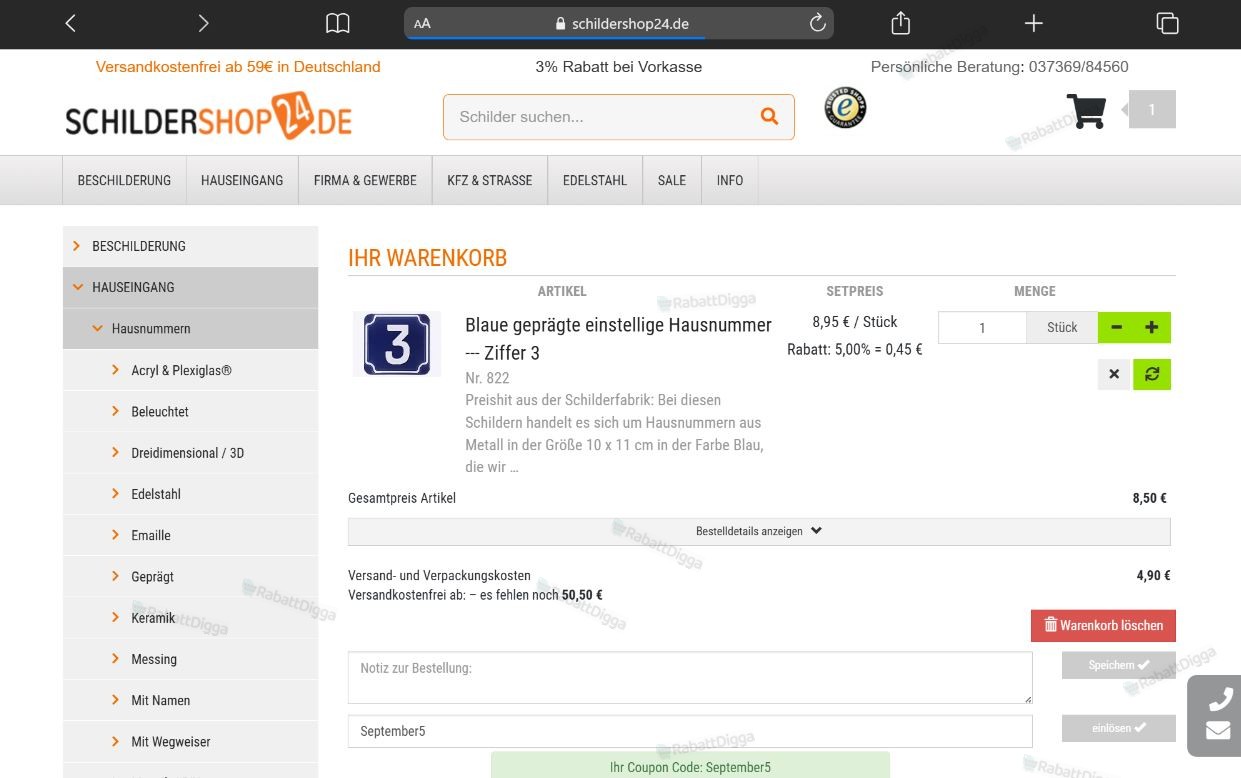Open the Mit Namen subcategory
Viewport: 1241px width, 778px height.
[x=190, y=700]
